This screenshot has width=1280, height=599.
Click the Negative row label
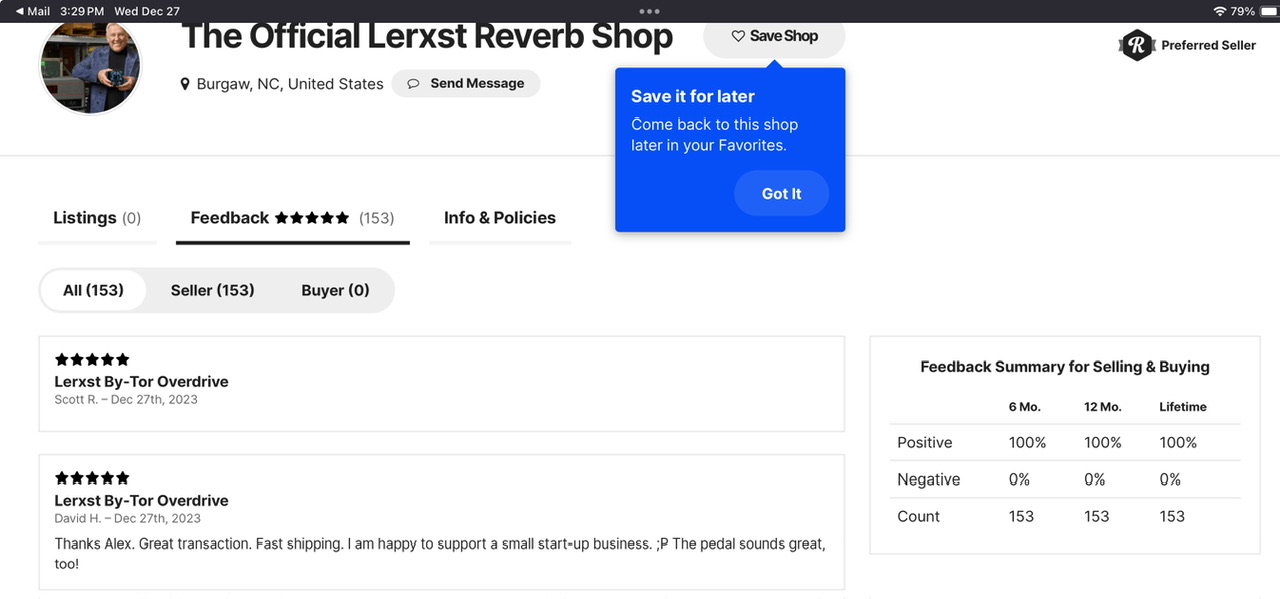coord(929,480)
